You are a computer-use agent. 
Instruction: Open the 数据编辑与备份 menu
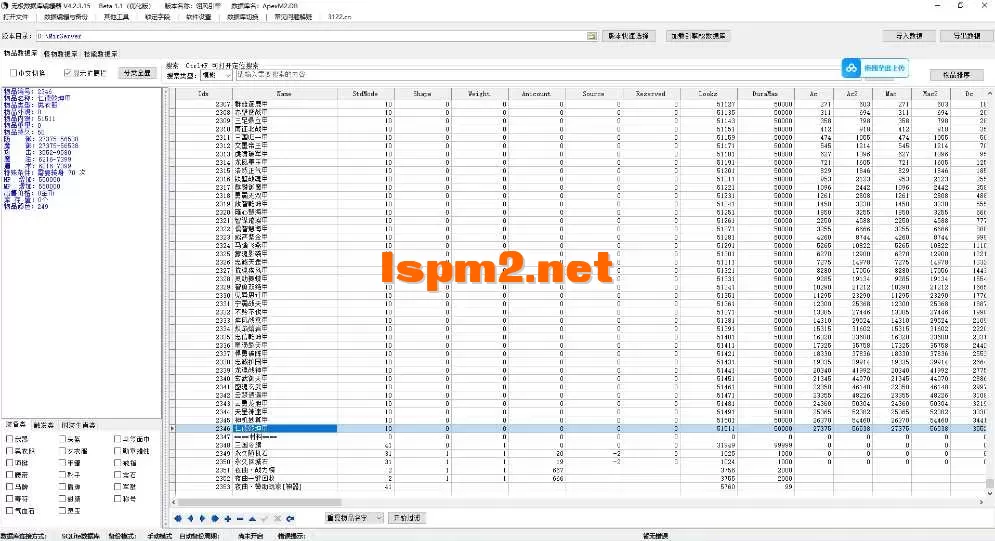point(66,17)
